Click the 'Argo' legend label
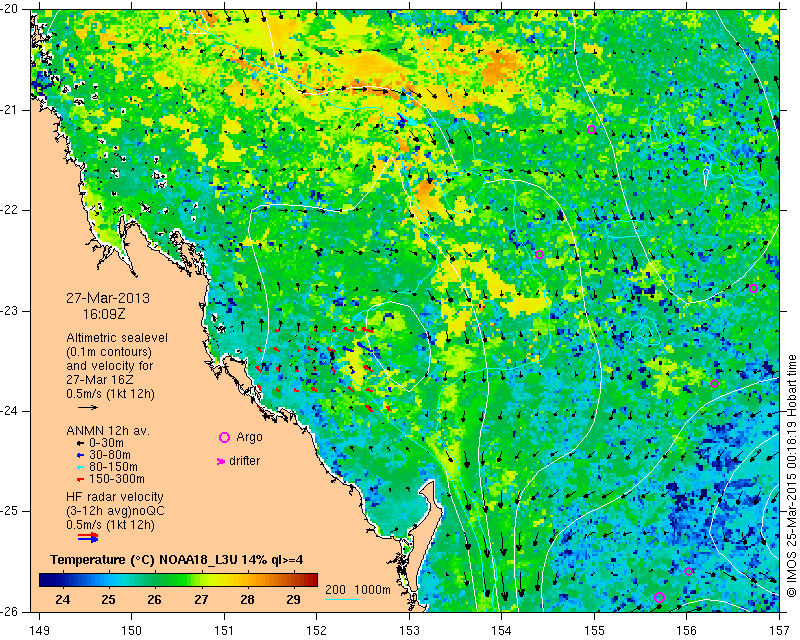The image size is (800, 640). coord(249,437)
